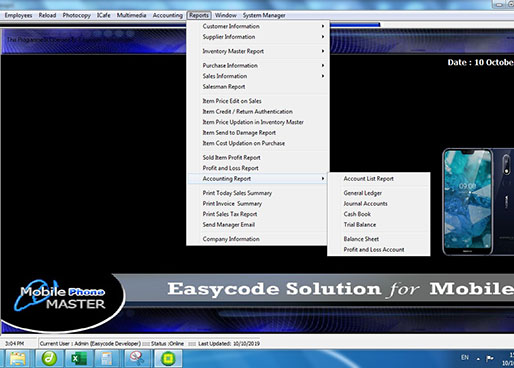Click the Status Online text in status bar
The width and height of the screenshot is (514, 368).
[167, 344]
